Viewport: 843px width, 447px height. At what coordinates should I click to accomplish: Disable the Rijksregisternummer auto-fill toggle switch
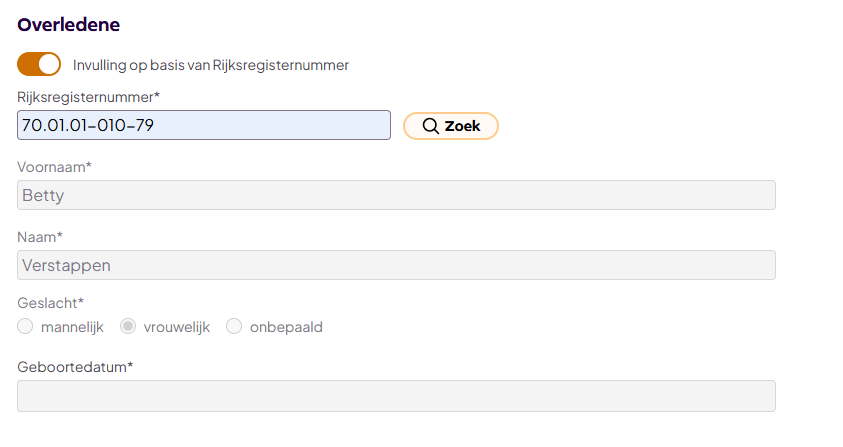(39, 65)
